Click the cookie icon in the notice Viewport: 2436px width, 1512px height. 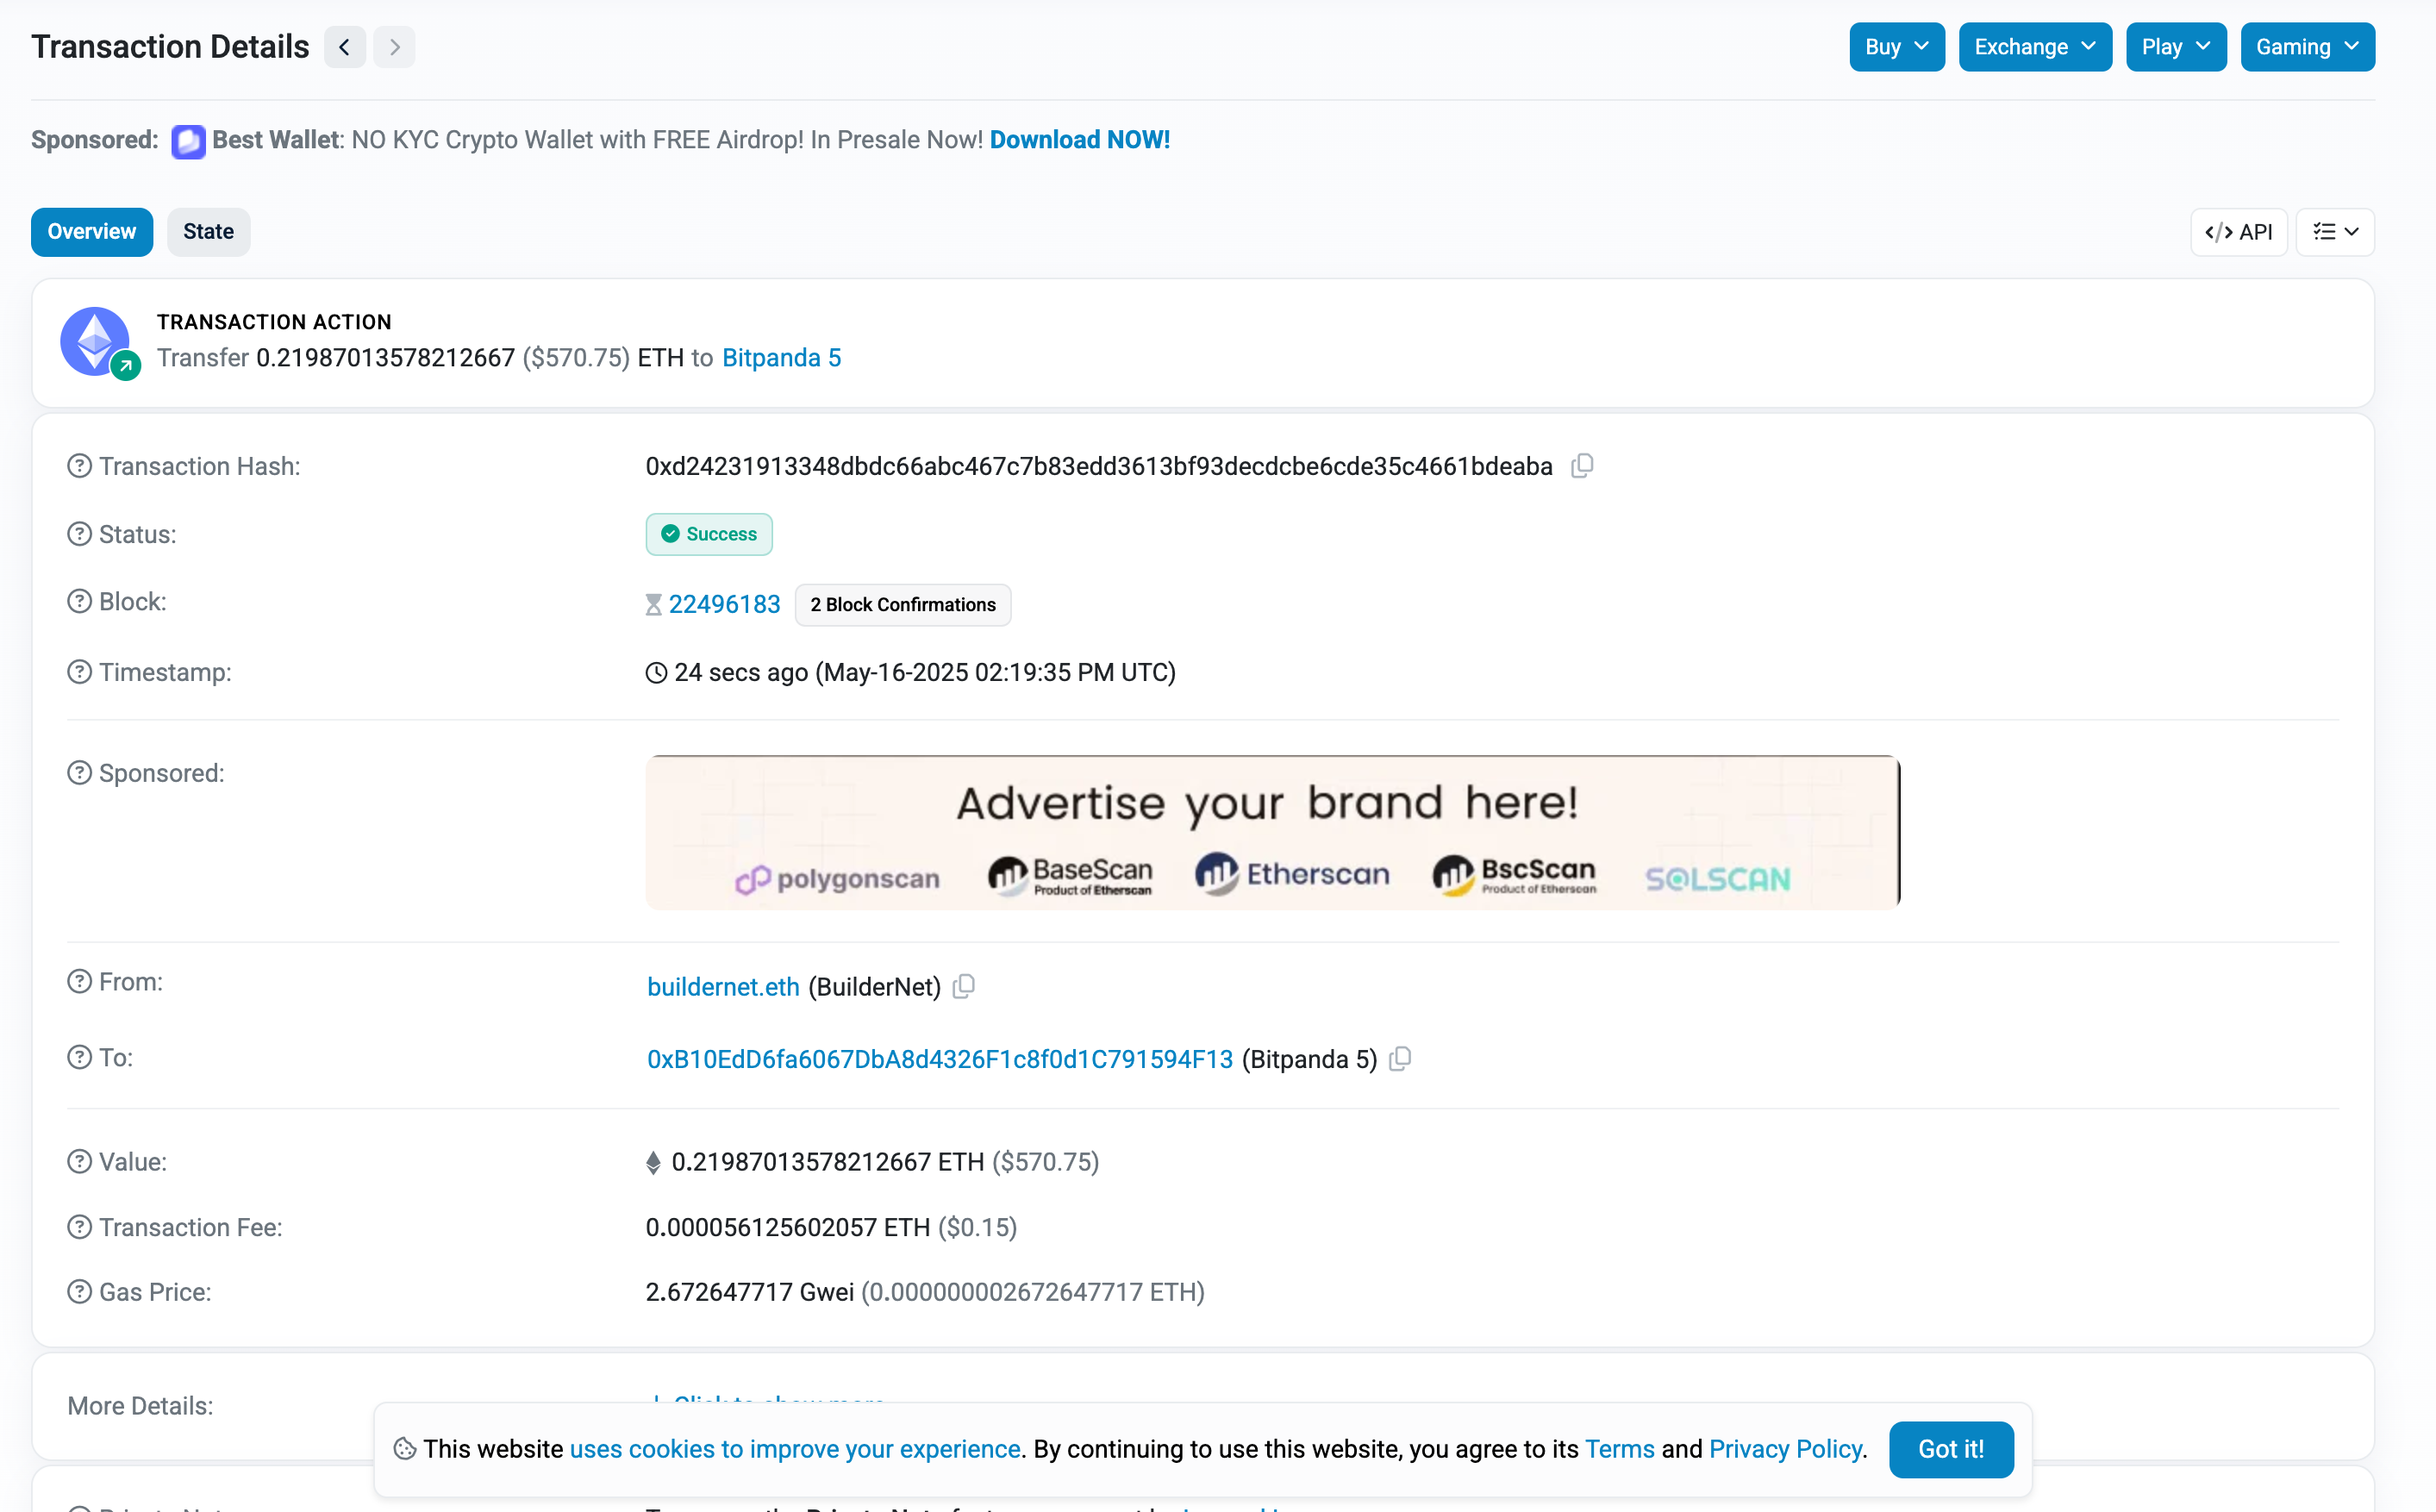coord(404,1449)
